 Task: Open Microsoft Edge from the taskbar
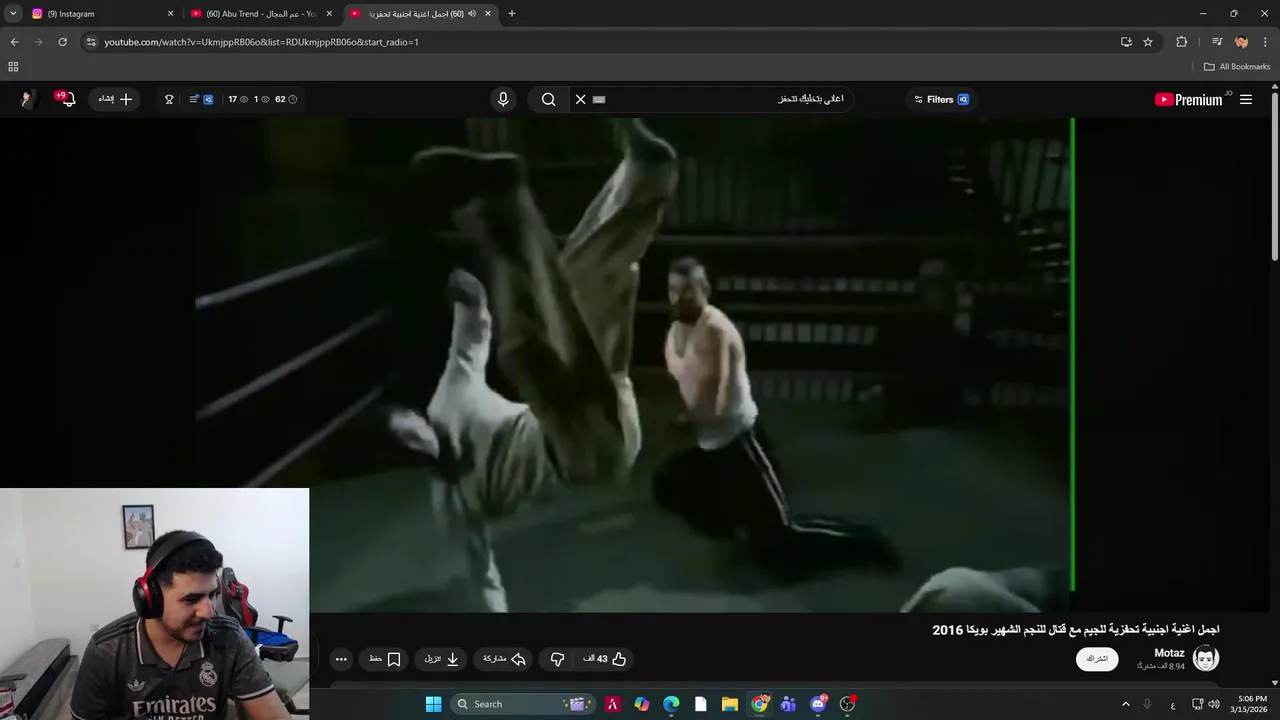click(x=671, y=704)
